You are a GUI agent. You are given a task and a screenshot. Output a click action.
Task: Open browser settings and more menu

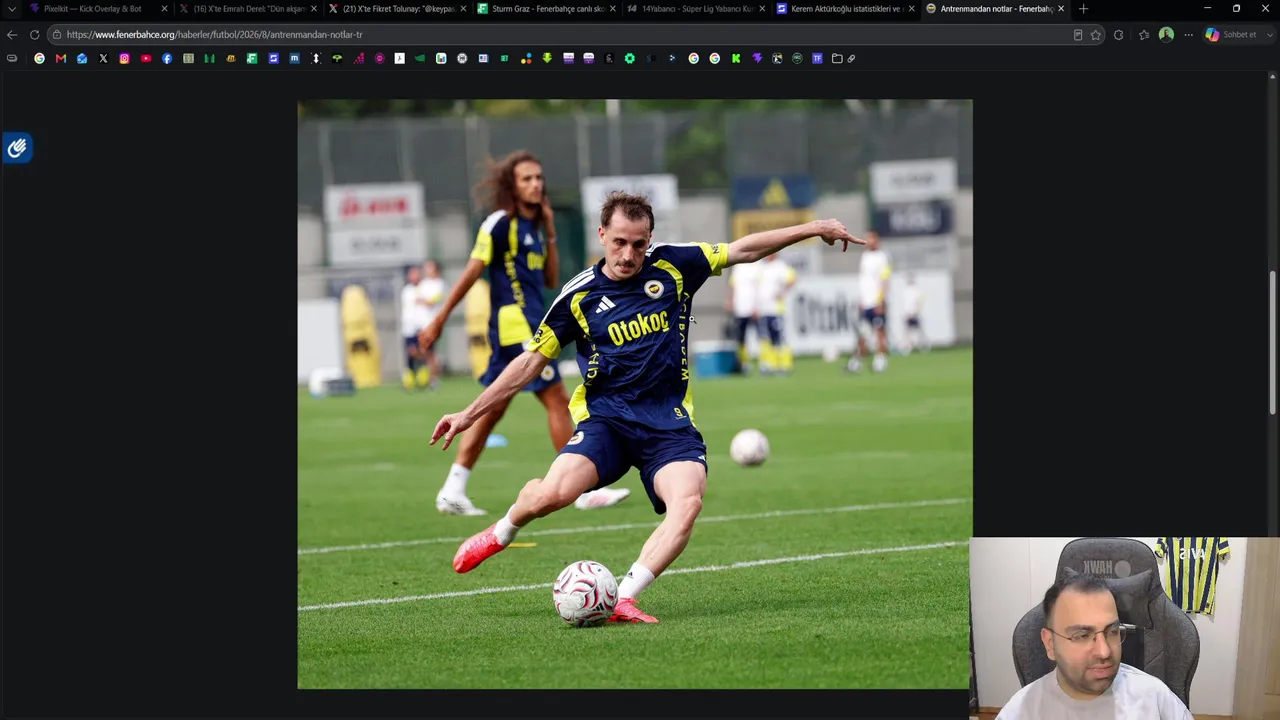[1188, 35]
